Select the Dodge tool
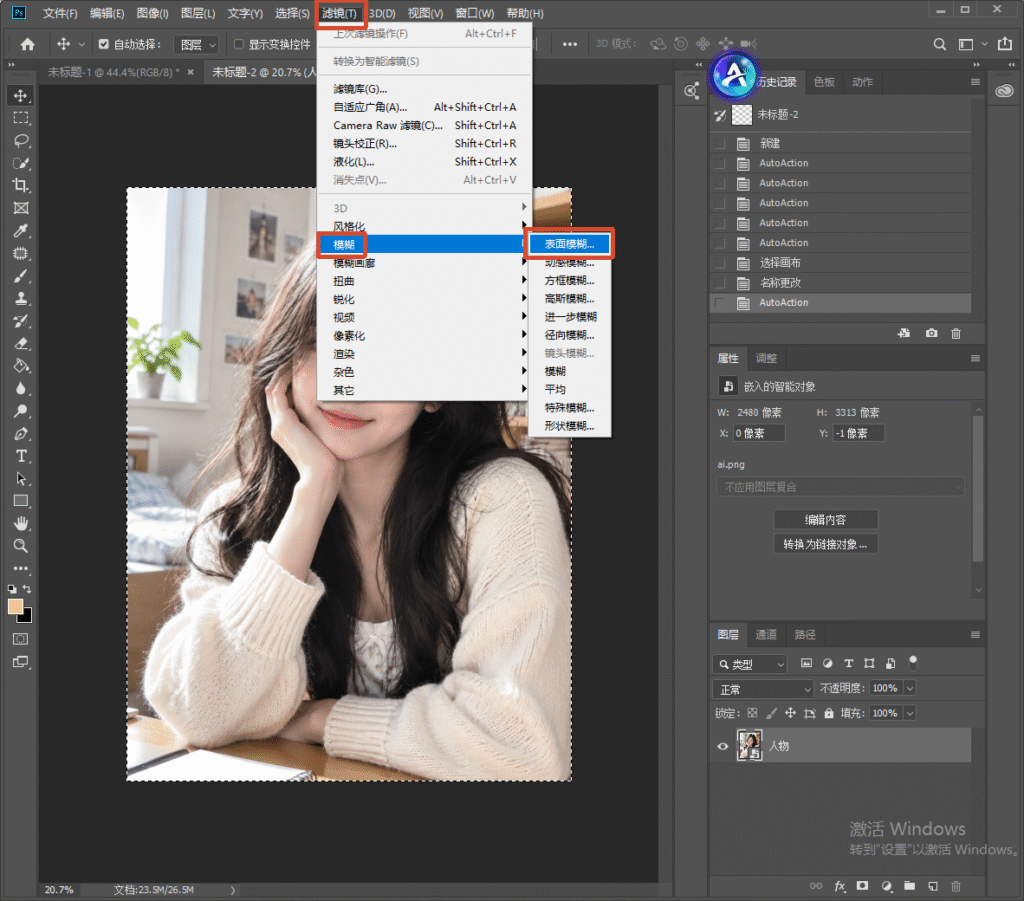1024x901 pixels. tap(21, 411)
